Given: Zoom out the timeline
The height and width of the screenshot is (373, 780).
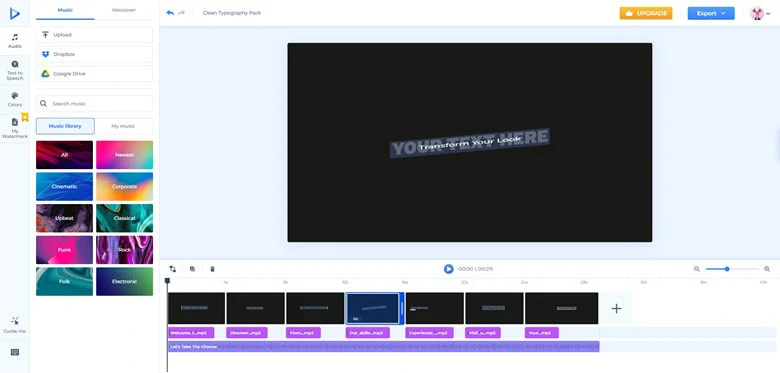Looking at the screenshot, I should pyautogui.click(x=696, y=269).
